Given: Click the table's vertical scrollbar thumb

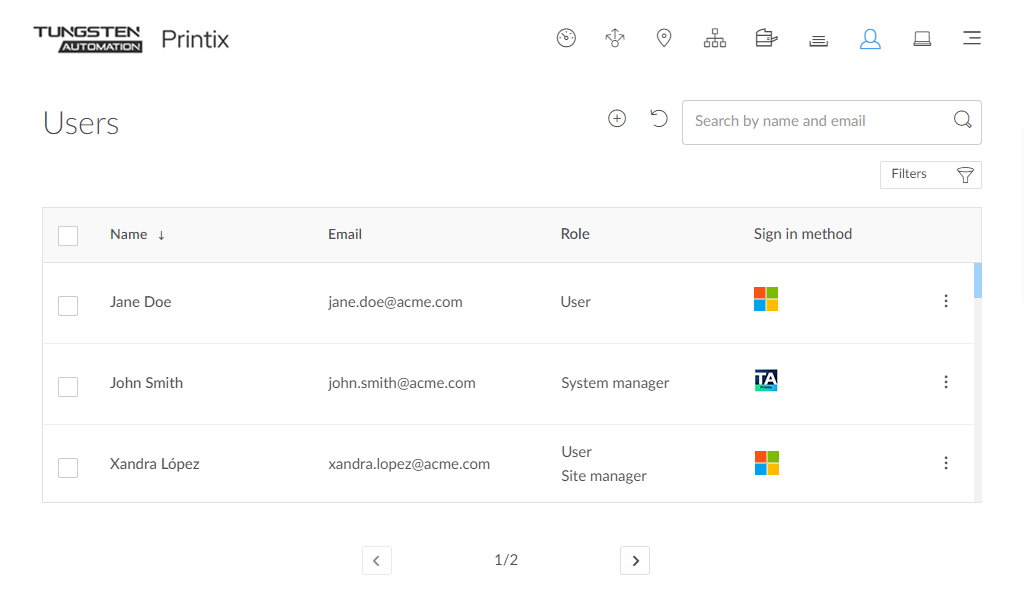Looking at the screenshot, I should coord(977,281).
